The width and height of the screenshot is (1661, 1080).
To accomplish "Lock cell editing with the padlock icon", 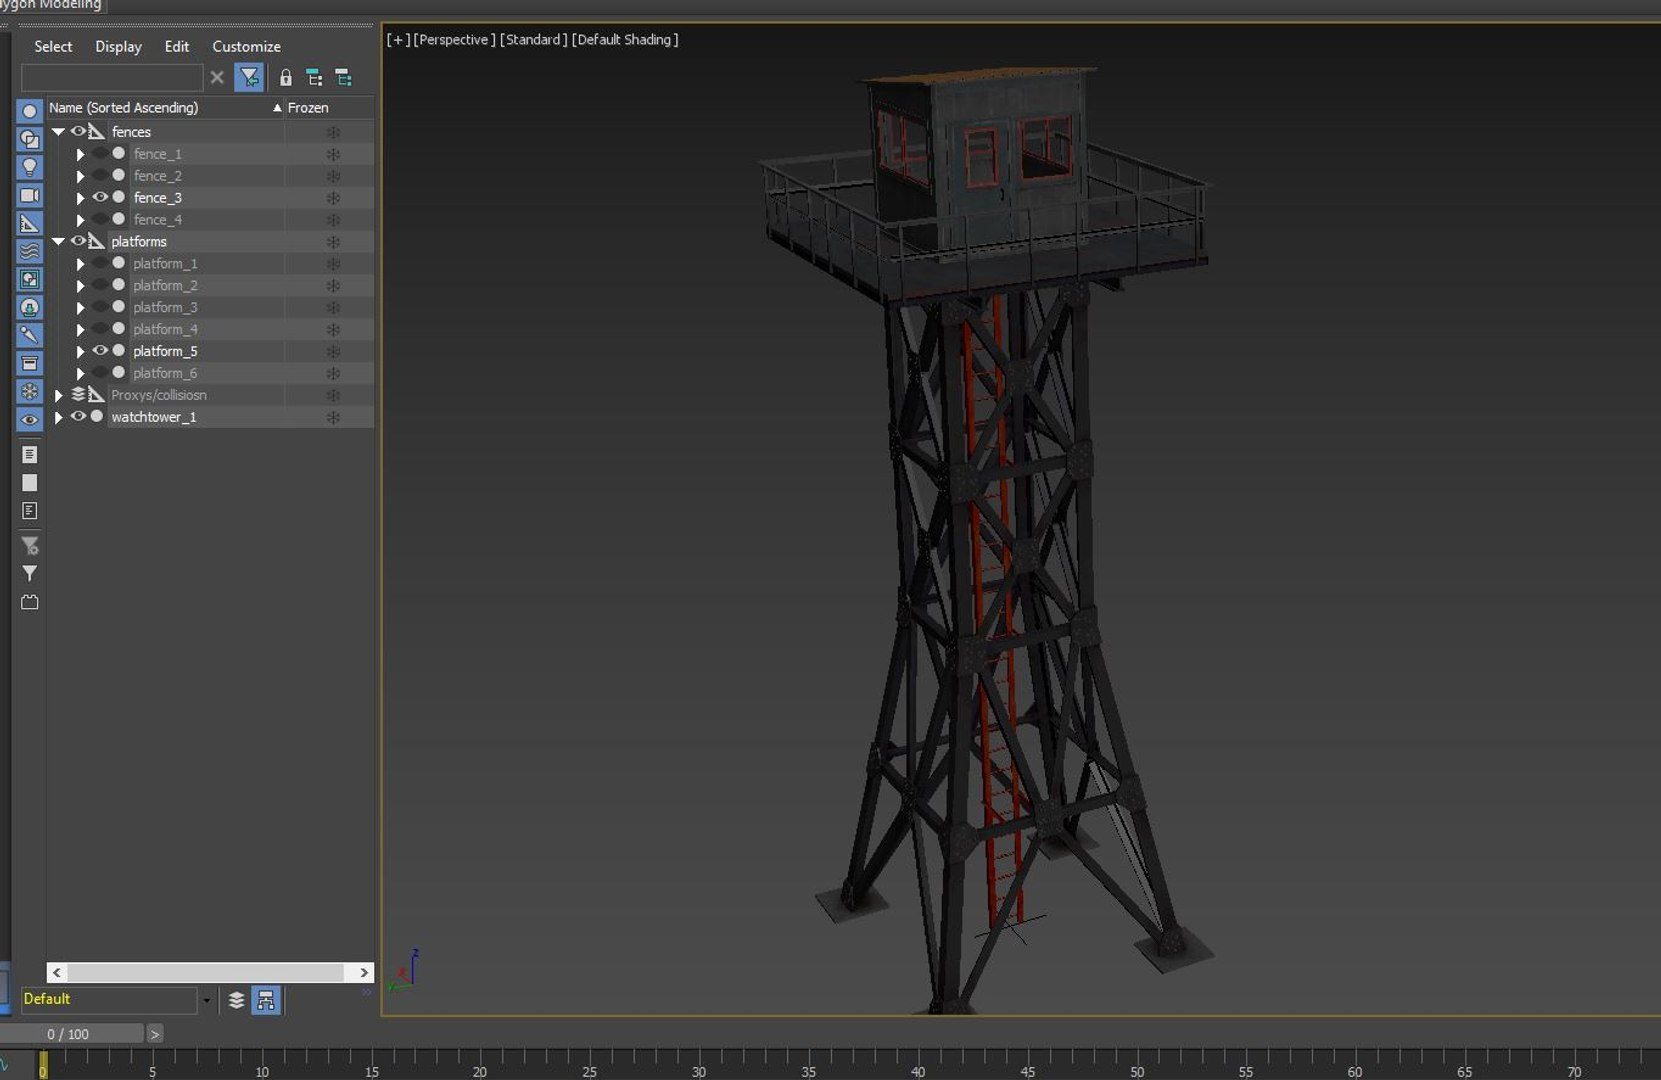I will click(285, 78).
